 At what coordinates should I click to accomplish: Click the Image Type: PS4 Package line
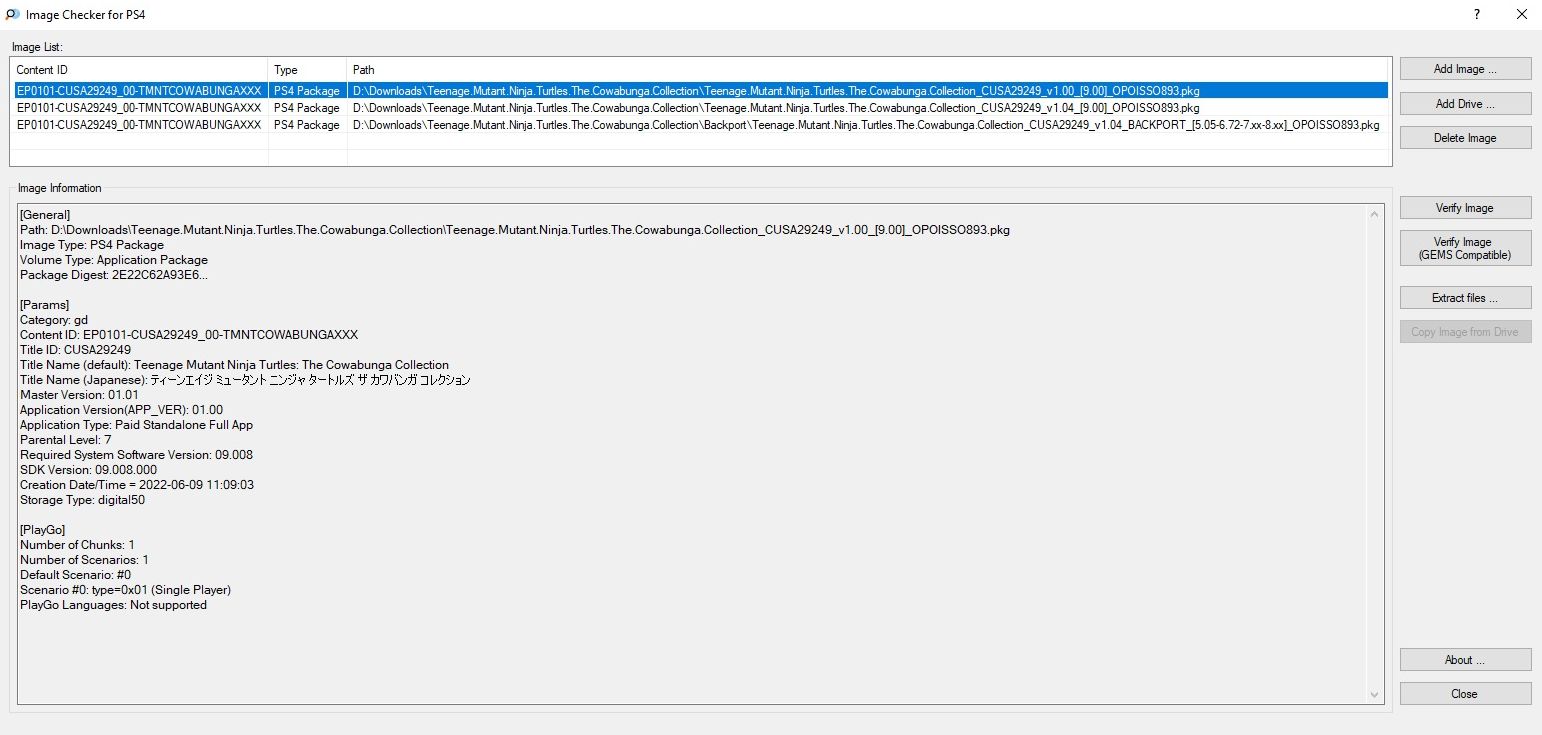[x=92, y=245]
